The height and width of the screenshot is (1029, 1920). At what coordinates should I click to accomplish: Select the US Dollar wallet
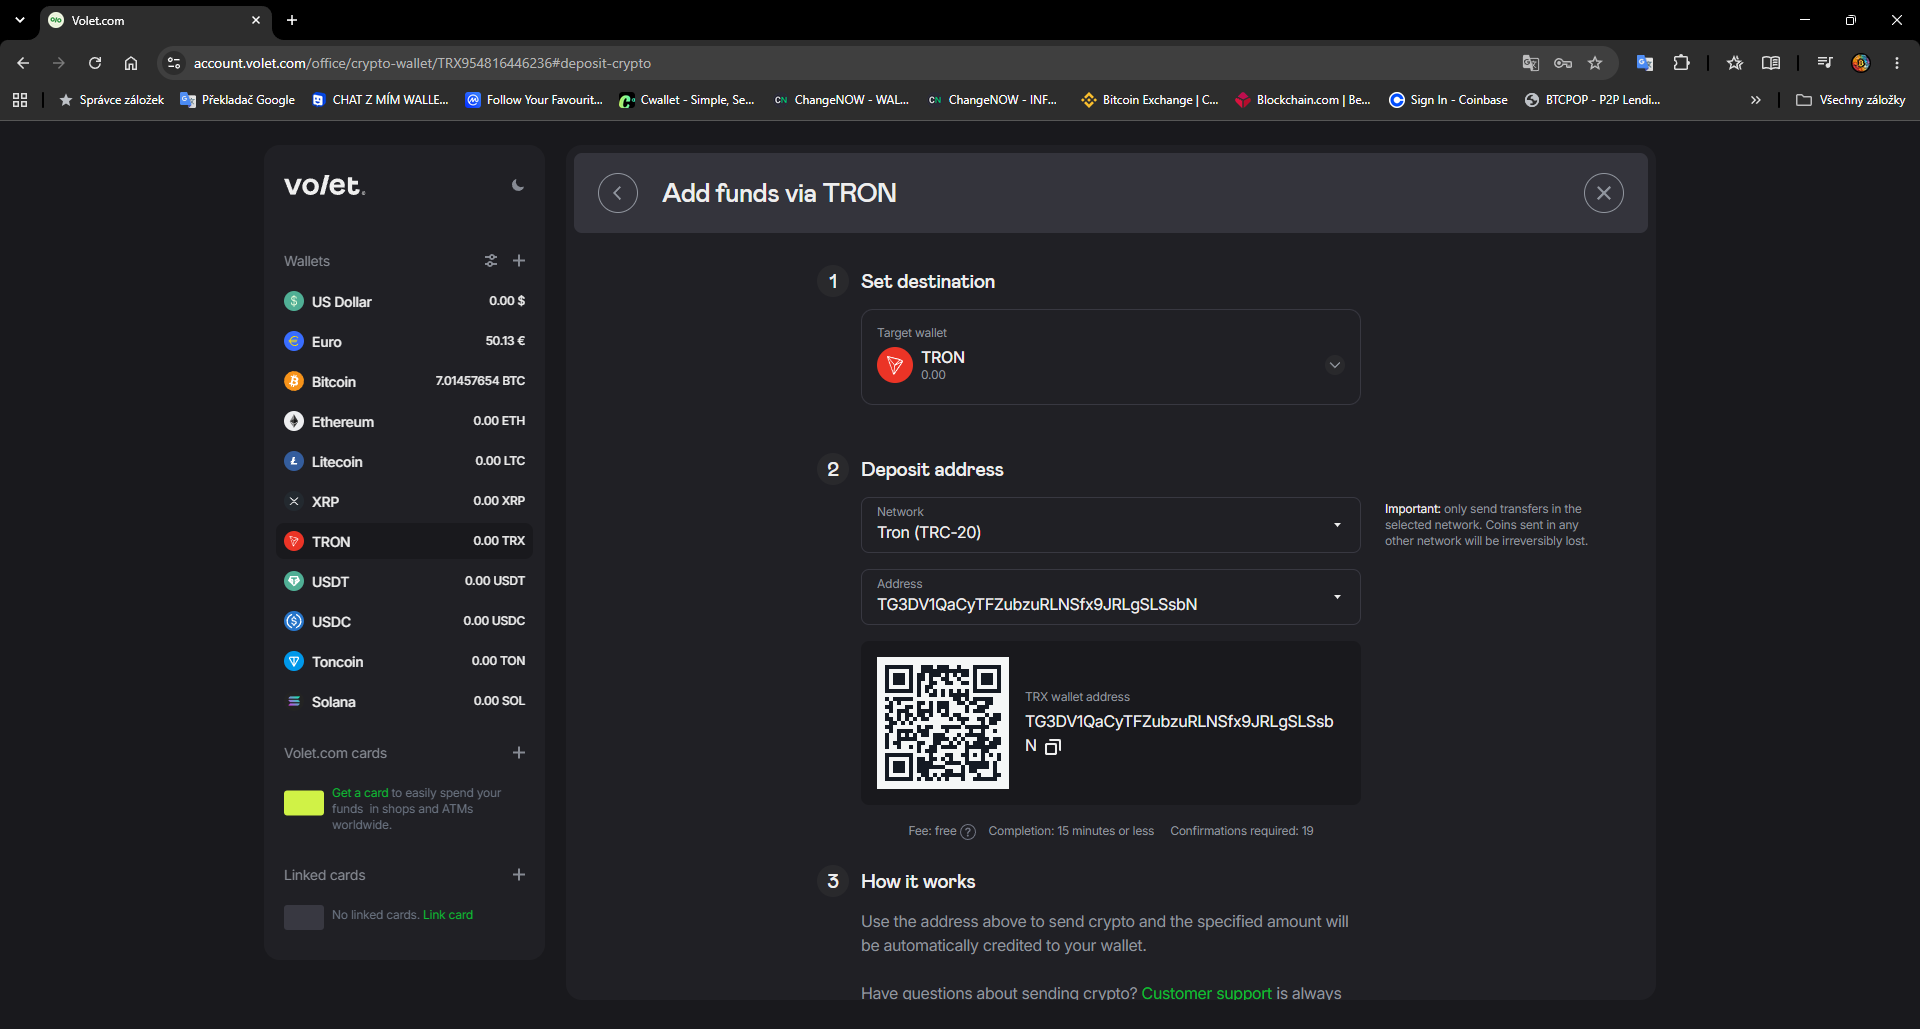(x=404, y=301)
